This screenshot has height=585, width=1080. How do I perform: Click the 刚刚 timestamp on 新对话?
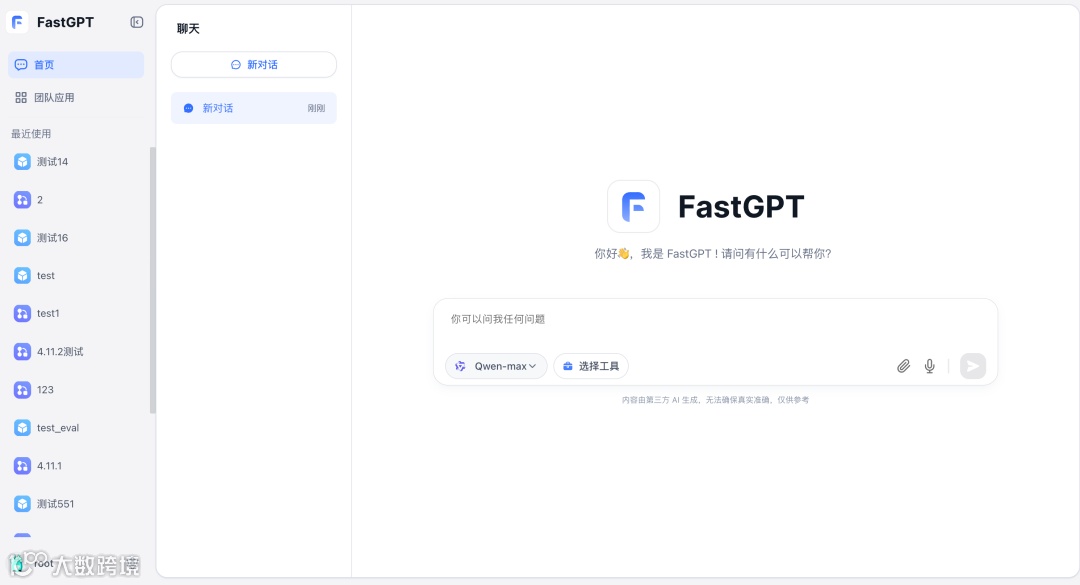pyautogui.click(x=316, y=108)
